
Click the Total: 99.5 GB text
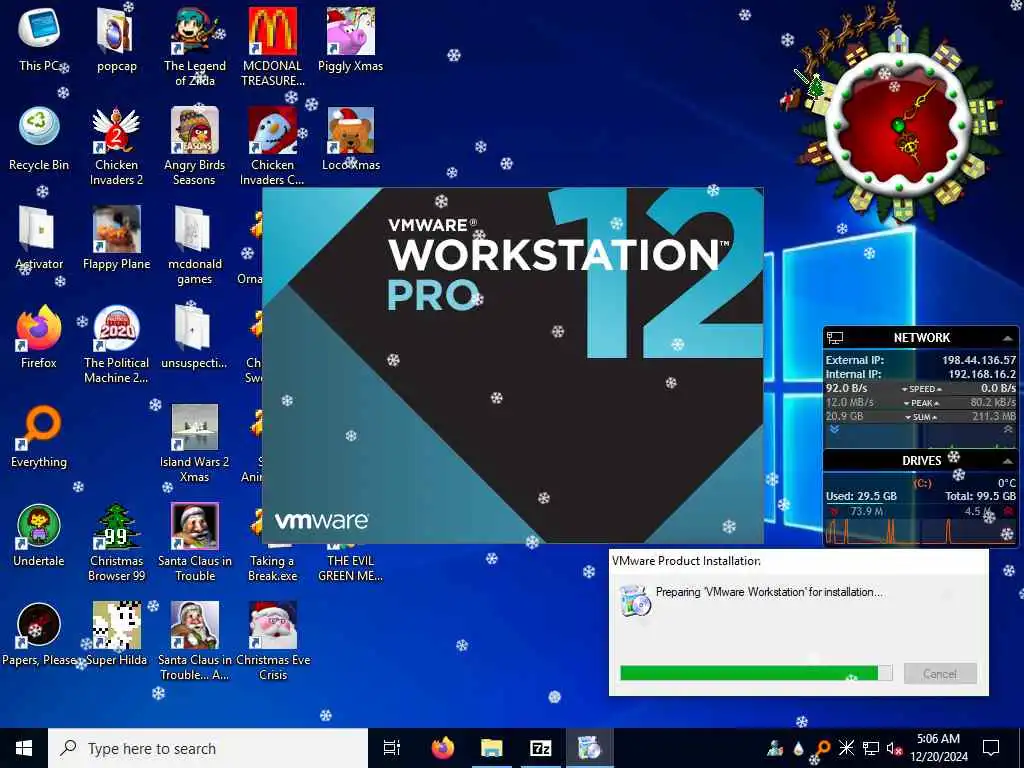980,496
